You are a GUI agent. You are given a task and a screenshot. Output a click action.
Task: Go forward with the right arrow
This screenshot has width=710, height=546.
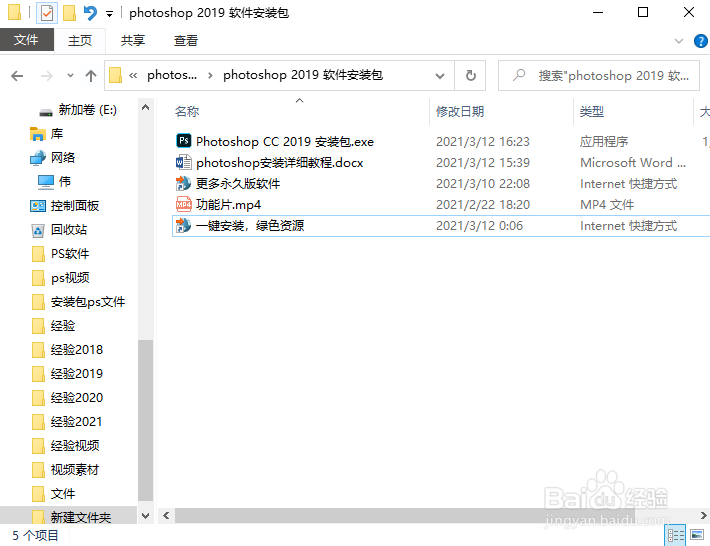click(x=47, y=76)
